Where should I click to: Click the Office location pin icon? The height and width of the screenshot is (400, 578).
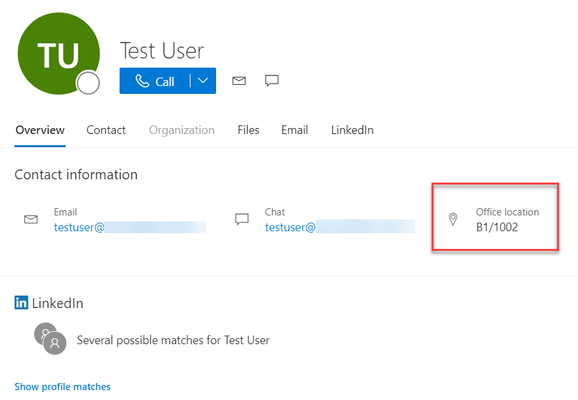[x=453, y=219]
